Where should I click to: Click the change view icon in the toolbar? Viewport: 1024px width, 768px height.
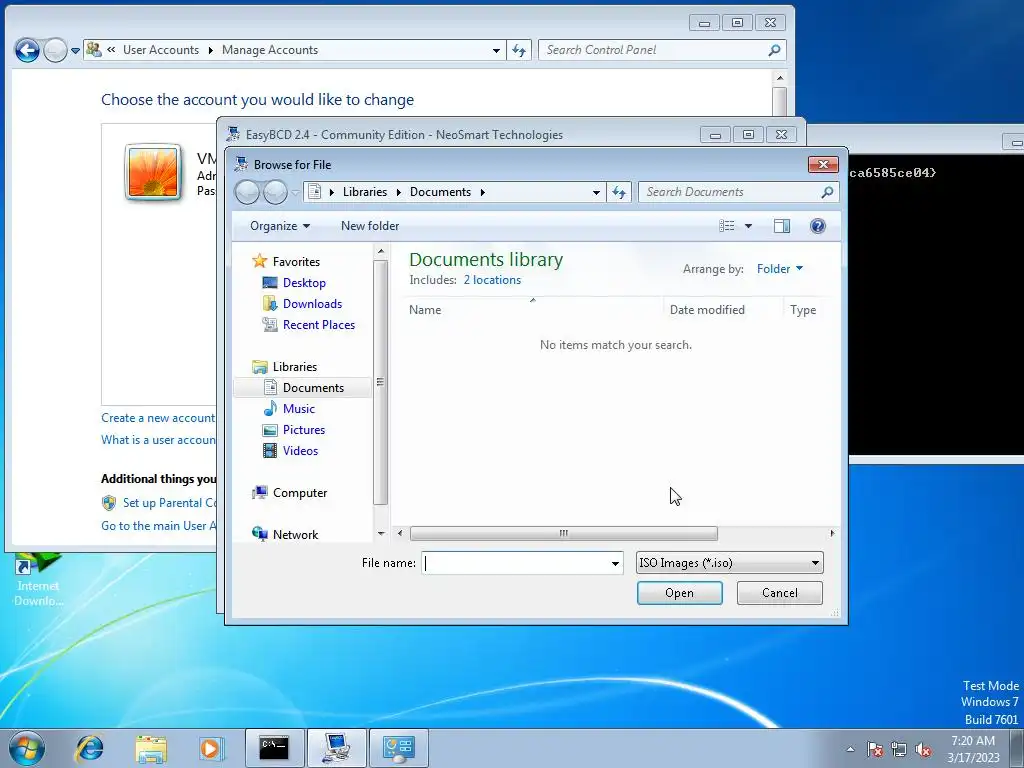[726, 226]
